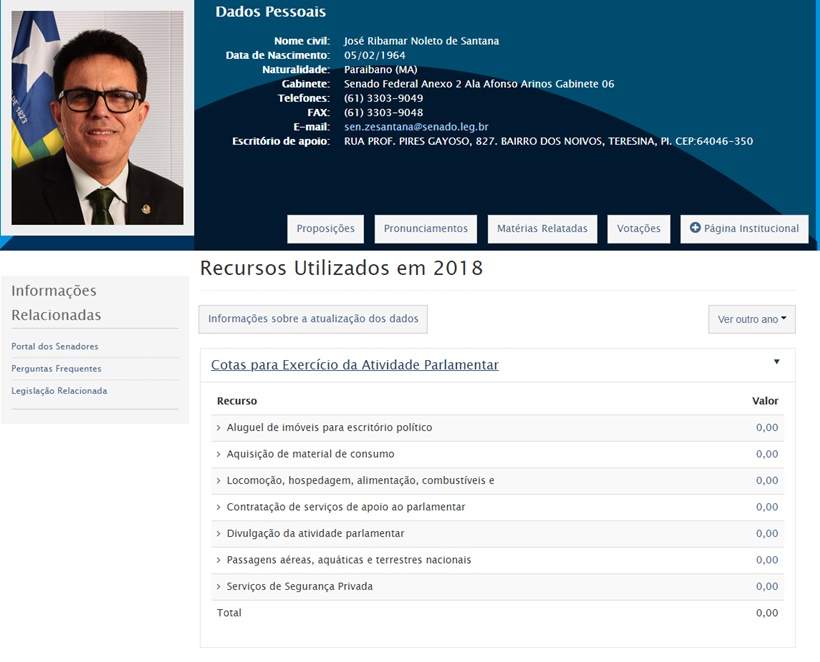
Task: Open the Página Institucional button
Action: [x=744, y=229]
